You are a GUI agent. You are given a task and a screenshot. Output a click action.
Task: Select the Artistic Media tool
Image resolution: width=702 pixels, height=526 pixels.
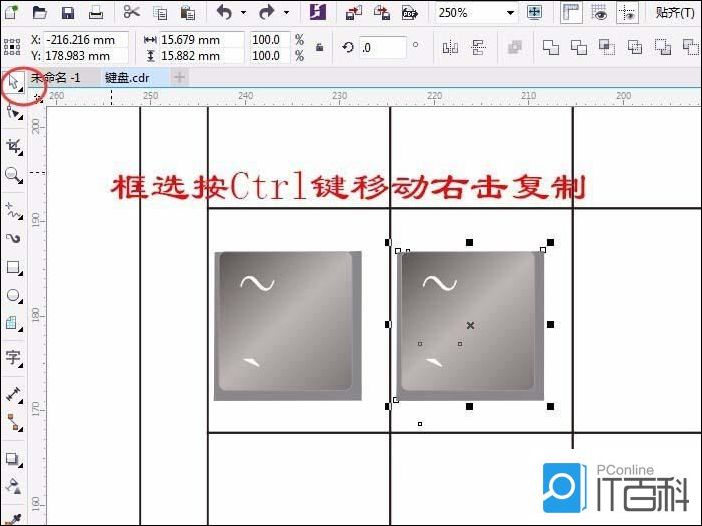click(x=14, y=238)
